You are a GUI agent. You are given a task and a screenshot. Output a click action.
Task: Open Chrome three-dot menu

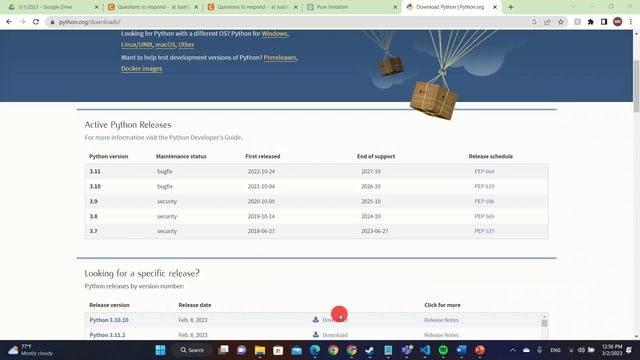pyautogui.click(x=631, y=22)
